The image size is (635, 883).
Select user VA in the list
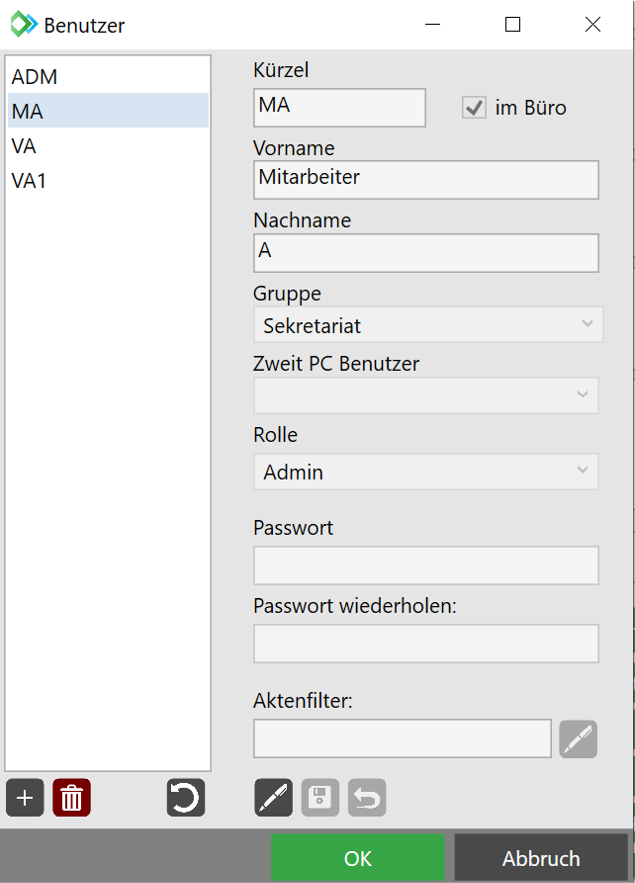pyautogui.click(x=24, y=146)
